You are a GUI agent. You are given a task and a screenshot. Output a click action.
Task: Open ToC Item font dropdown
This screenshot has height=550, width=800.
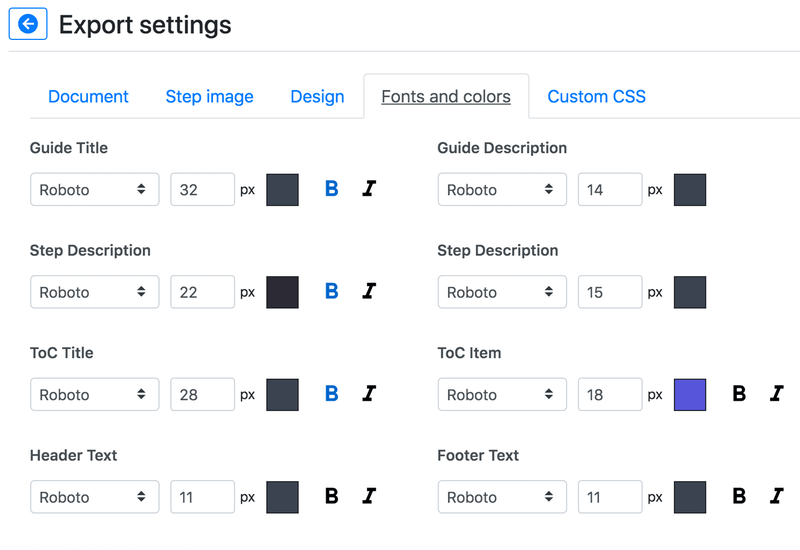pos(501,394)
